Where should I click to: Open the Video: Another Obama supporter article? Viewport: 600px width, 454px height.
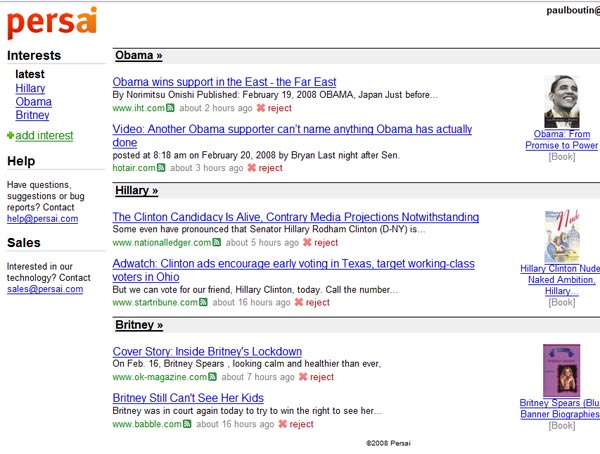[292, 136]
